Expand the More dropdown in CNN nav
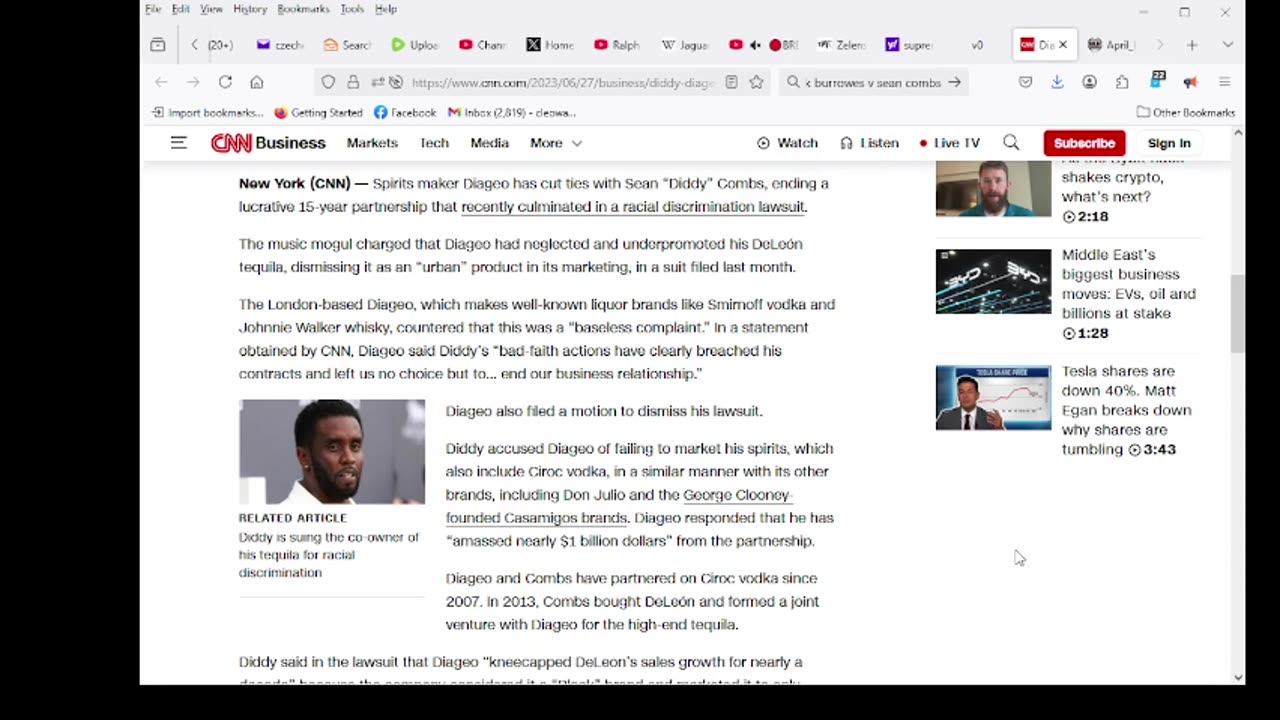The image size is (1280, 720). [556, 143]
